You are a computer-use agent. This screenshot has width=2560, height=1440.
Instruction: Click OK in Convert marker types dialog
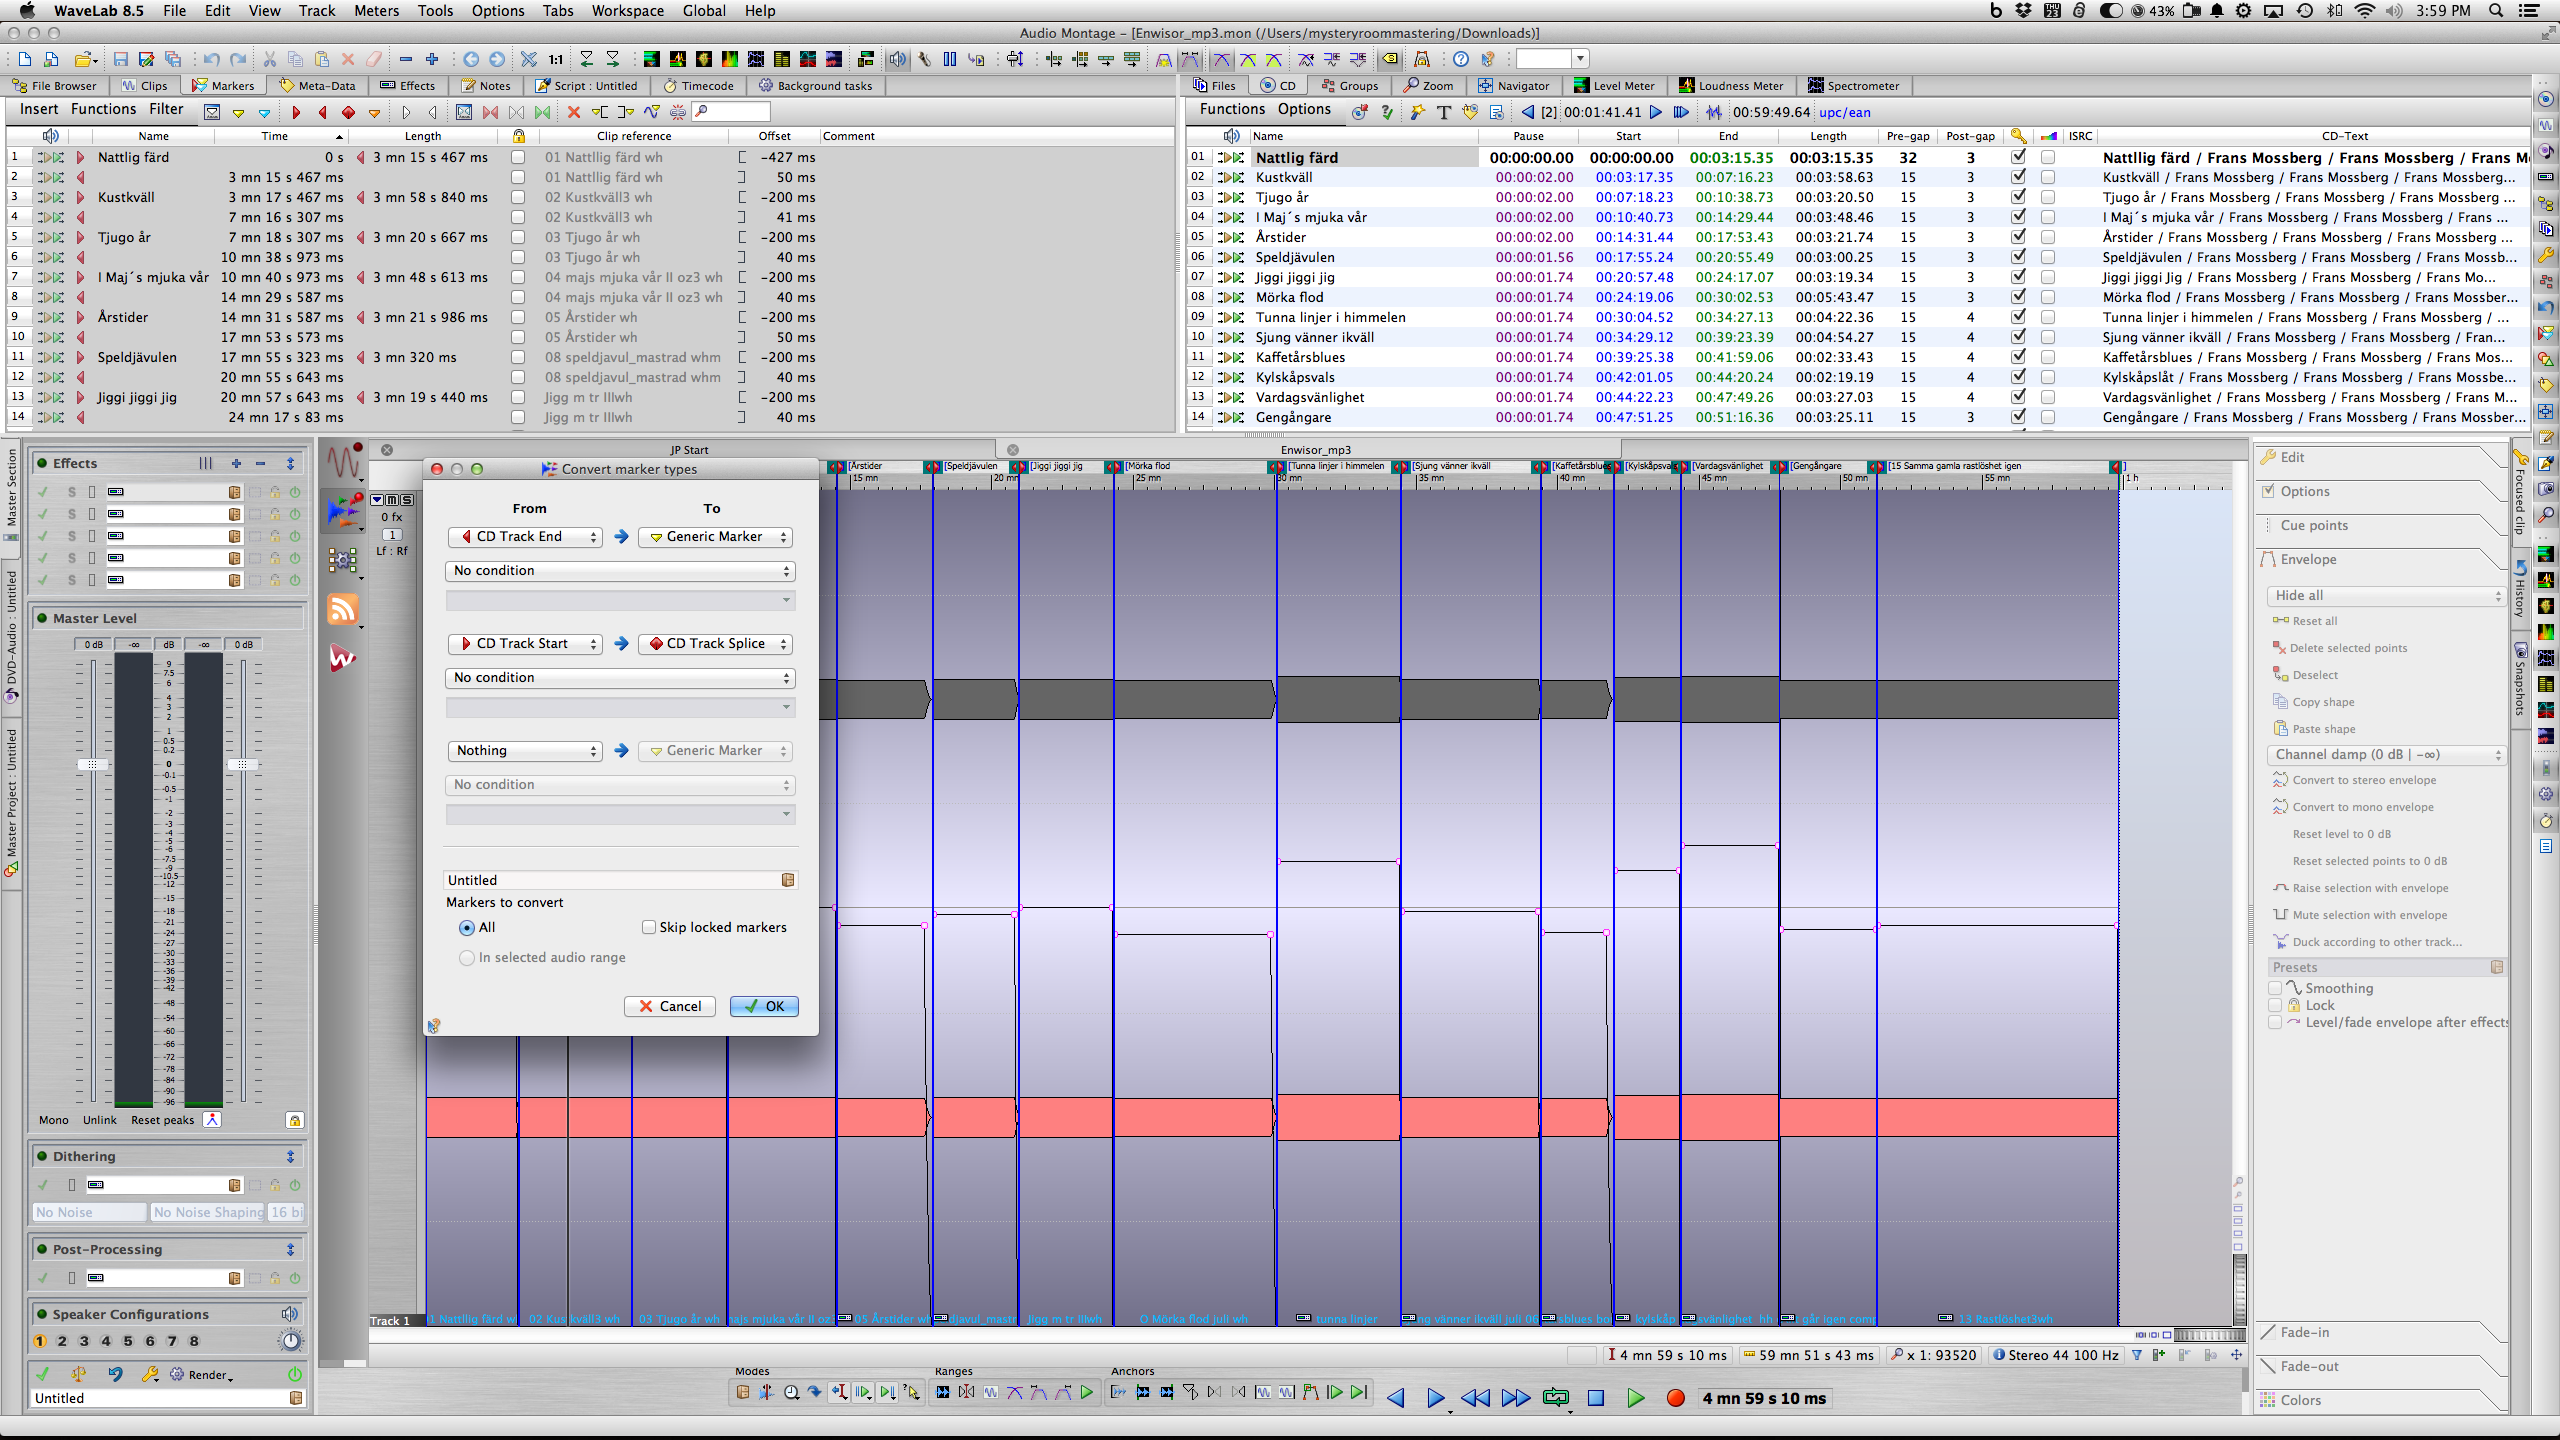point(764,1006)
